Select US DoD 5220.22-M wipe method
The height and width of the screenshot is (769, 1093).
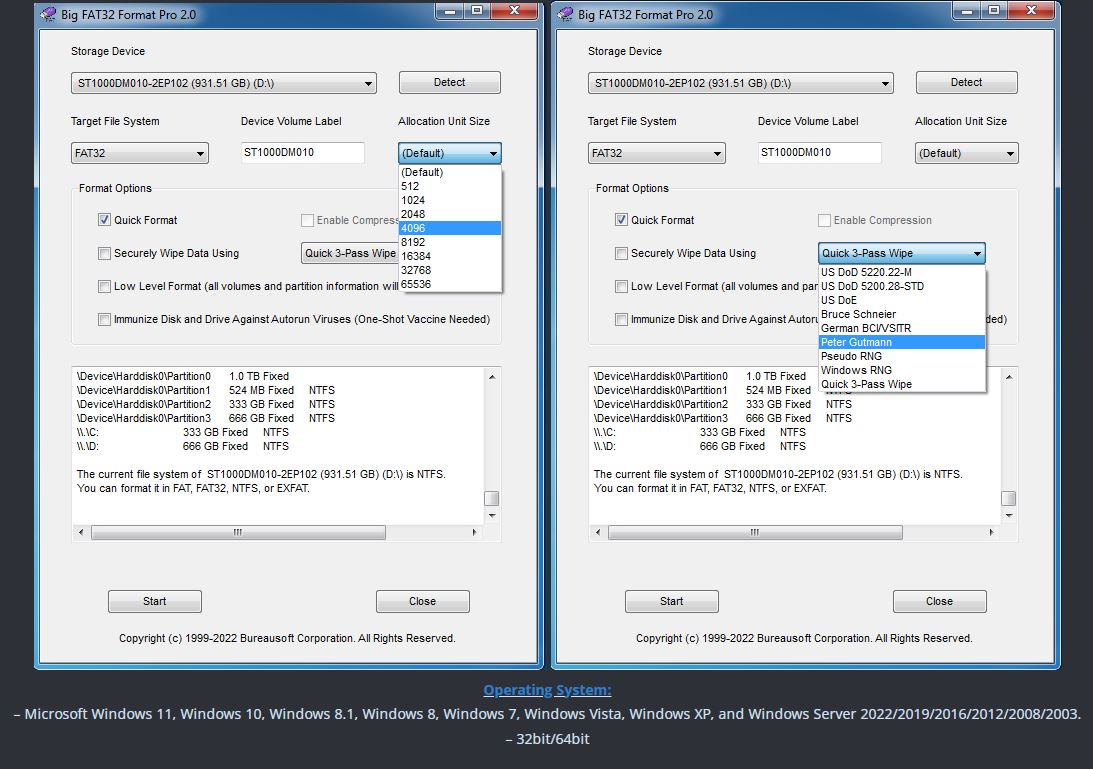(x=901, y=272)
